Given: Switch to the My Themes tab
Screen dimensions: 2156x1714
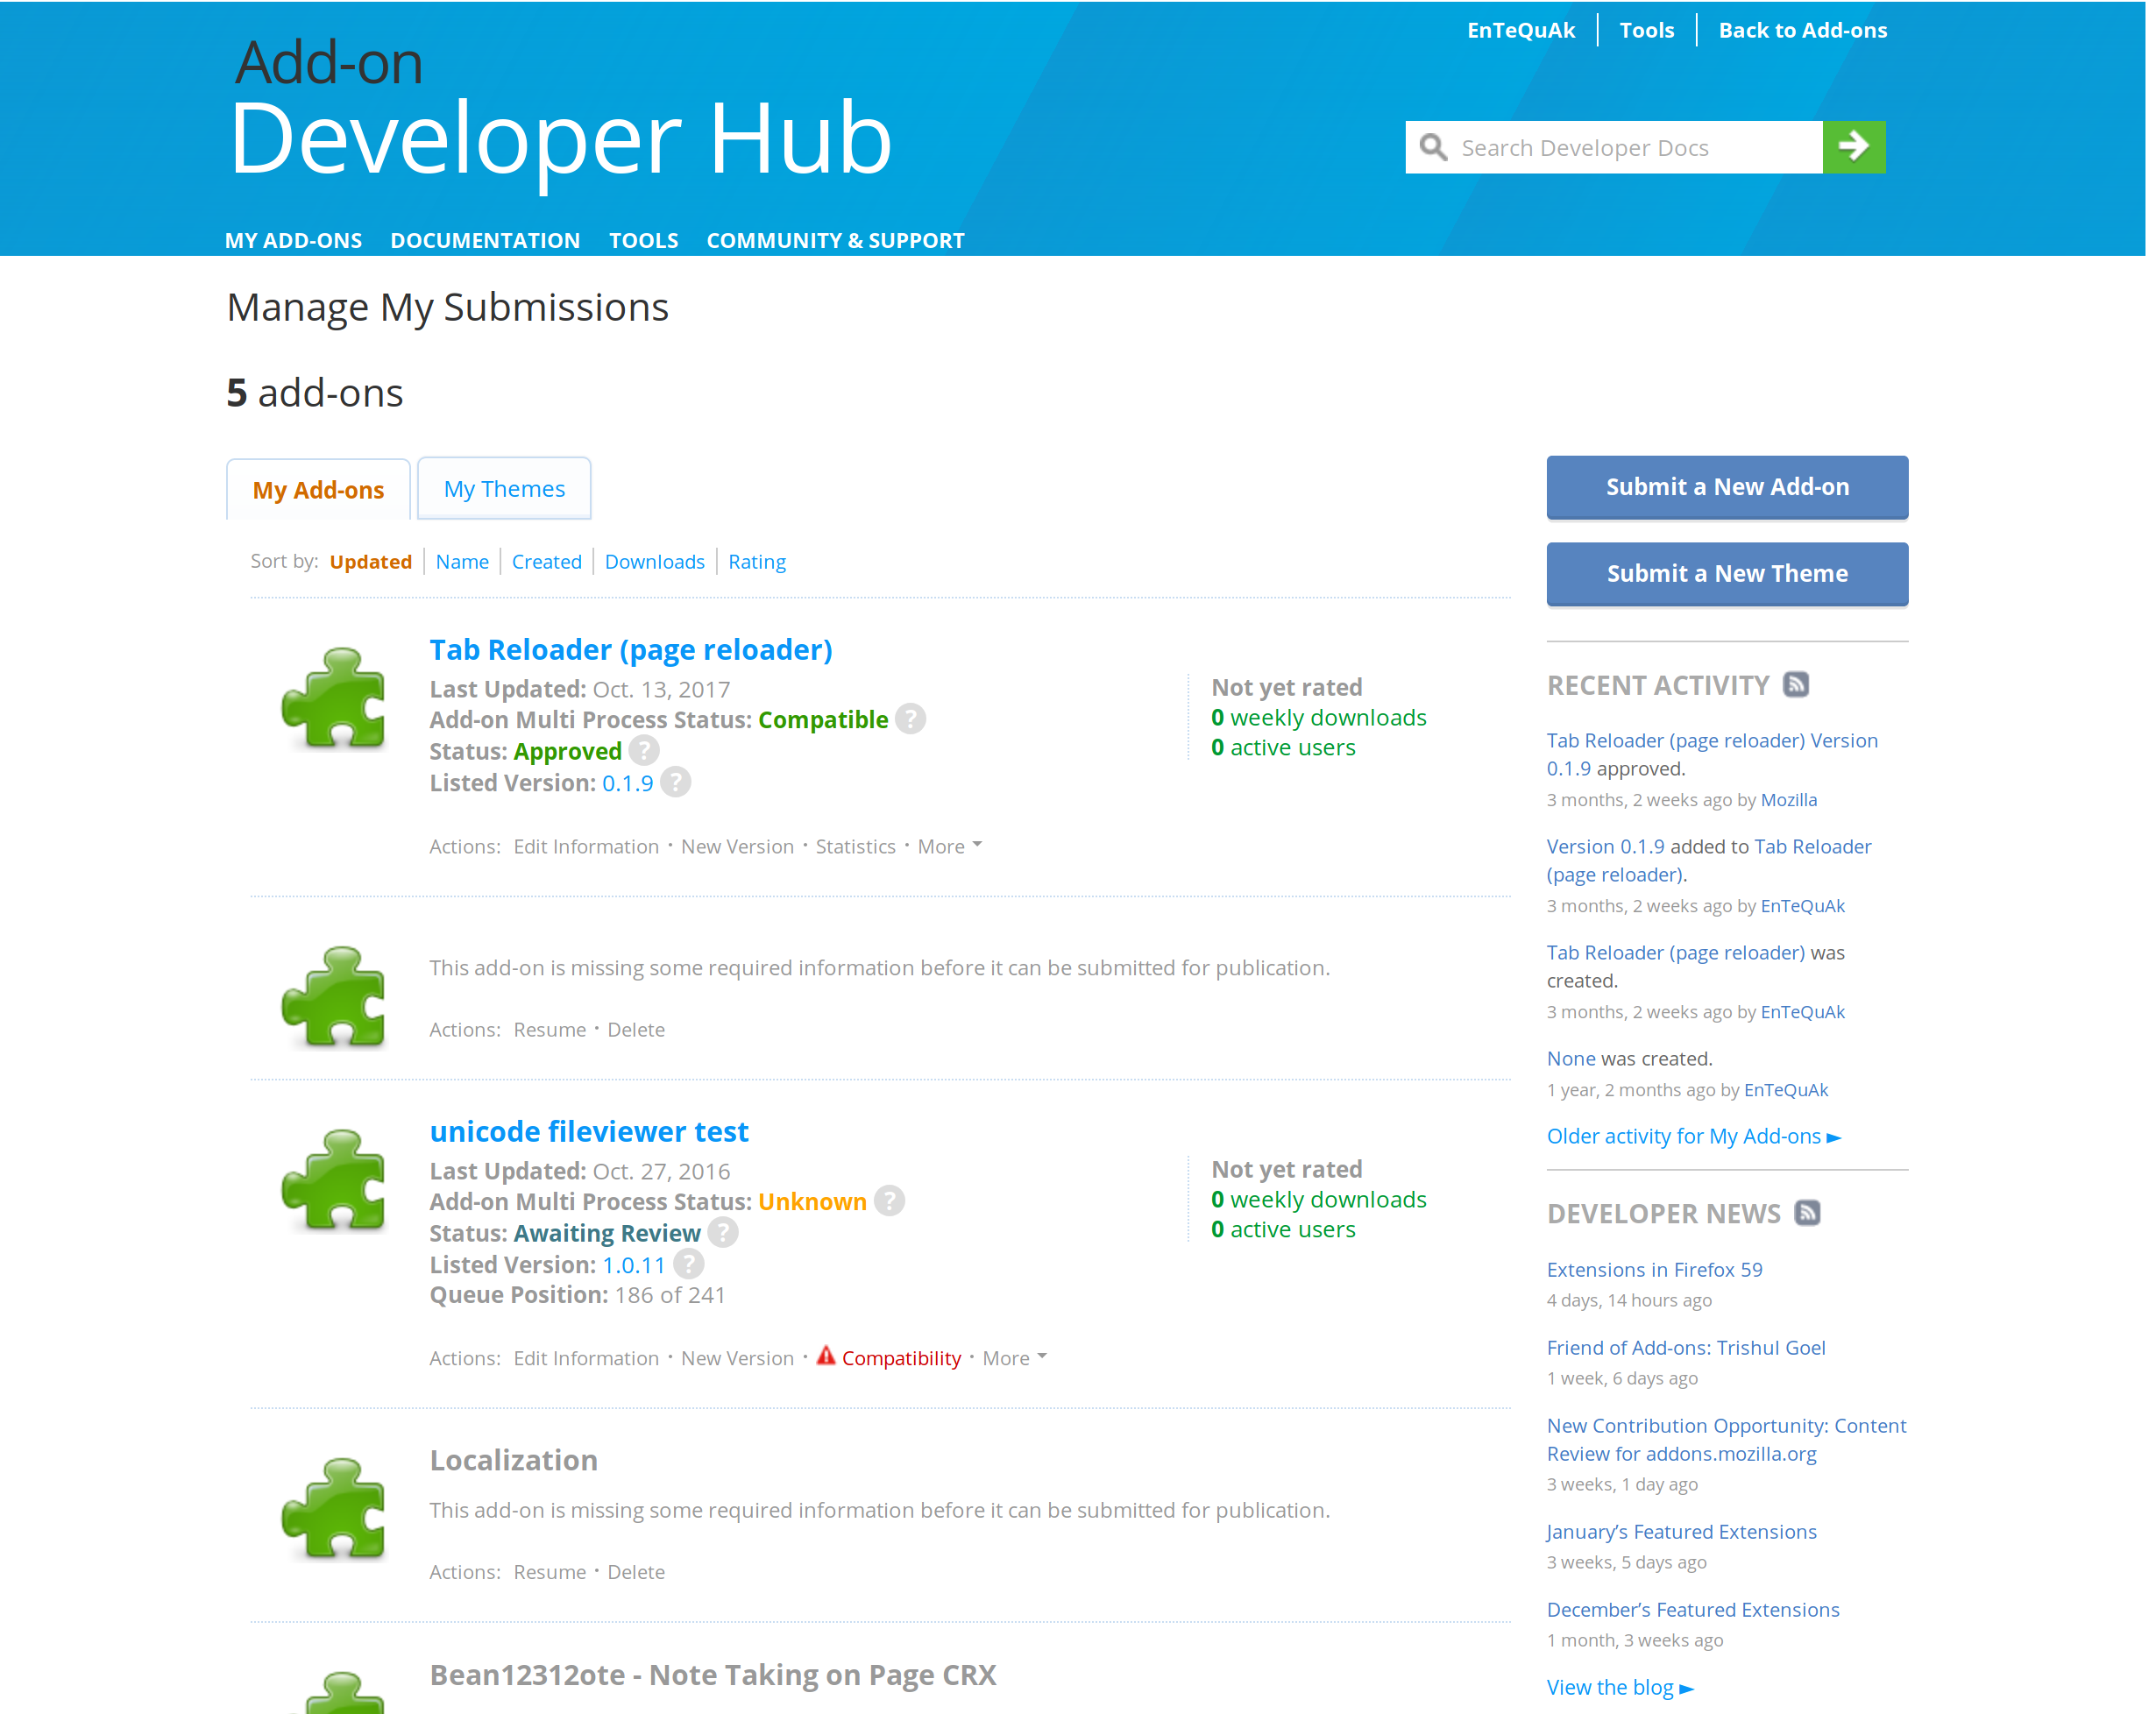Looking at the screenshot, I should point(504,489).
